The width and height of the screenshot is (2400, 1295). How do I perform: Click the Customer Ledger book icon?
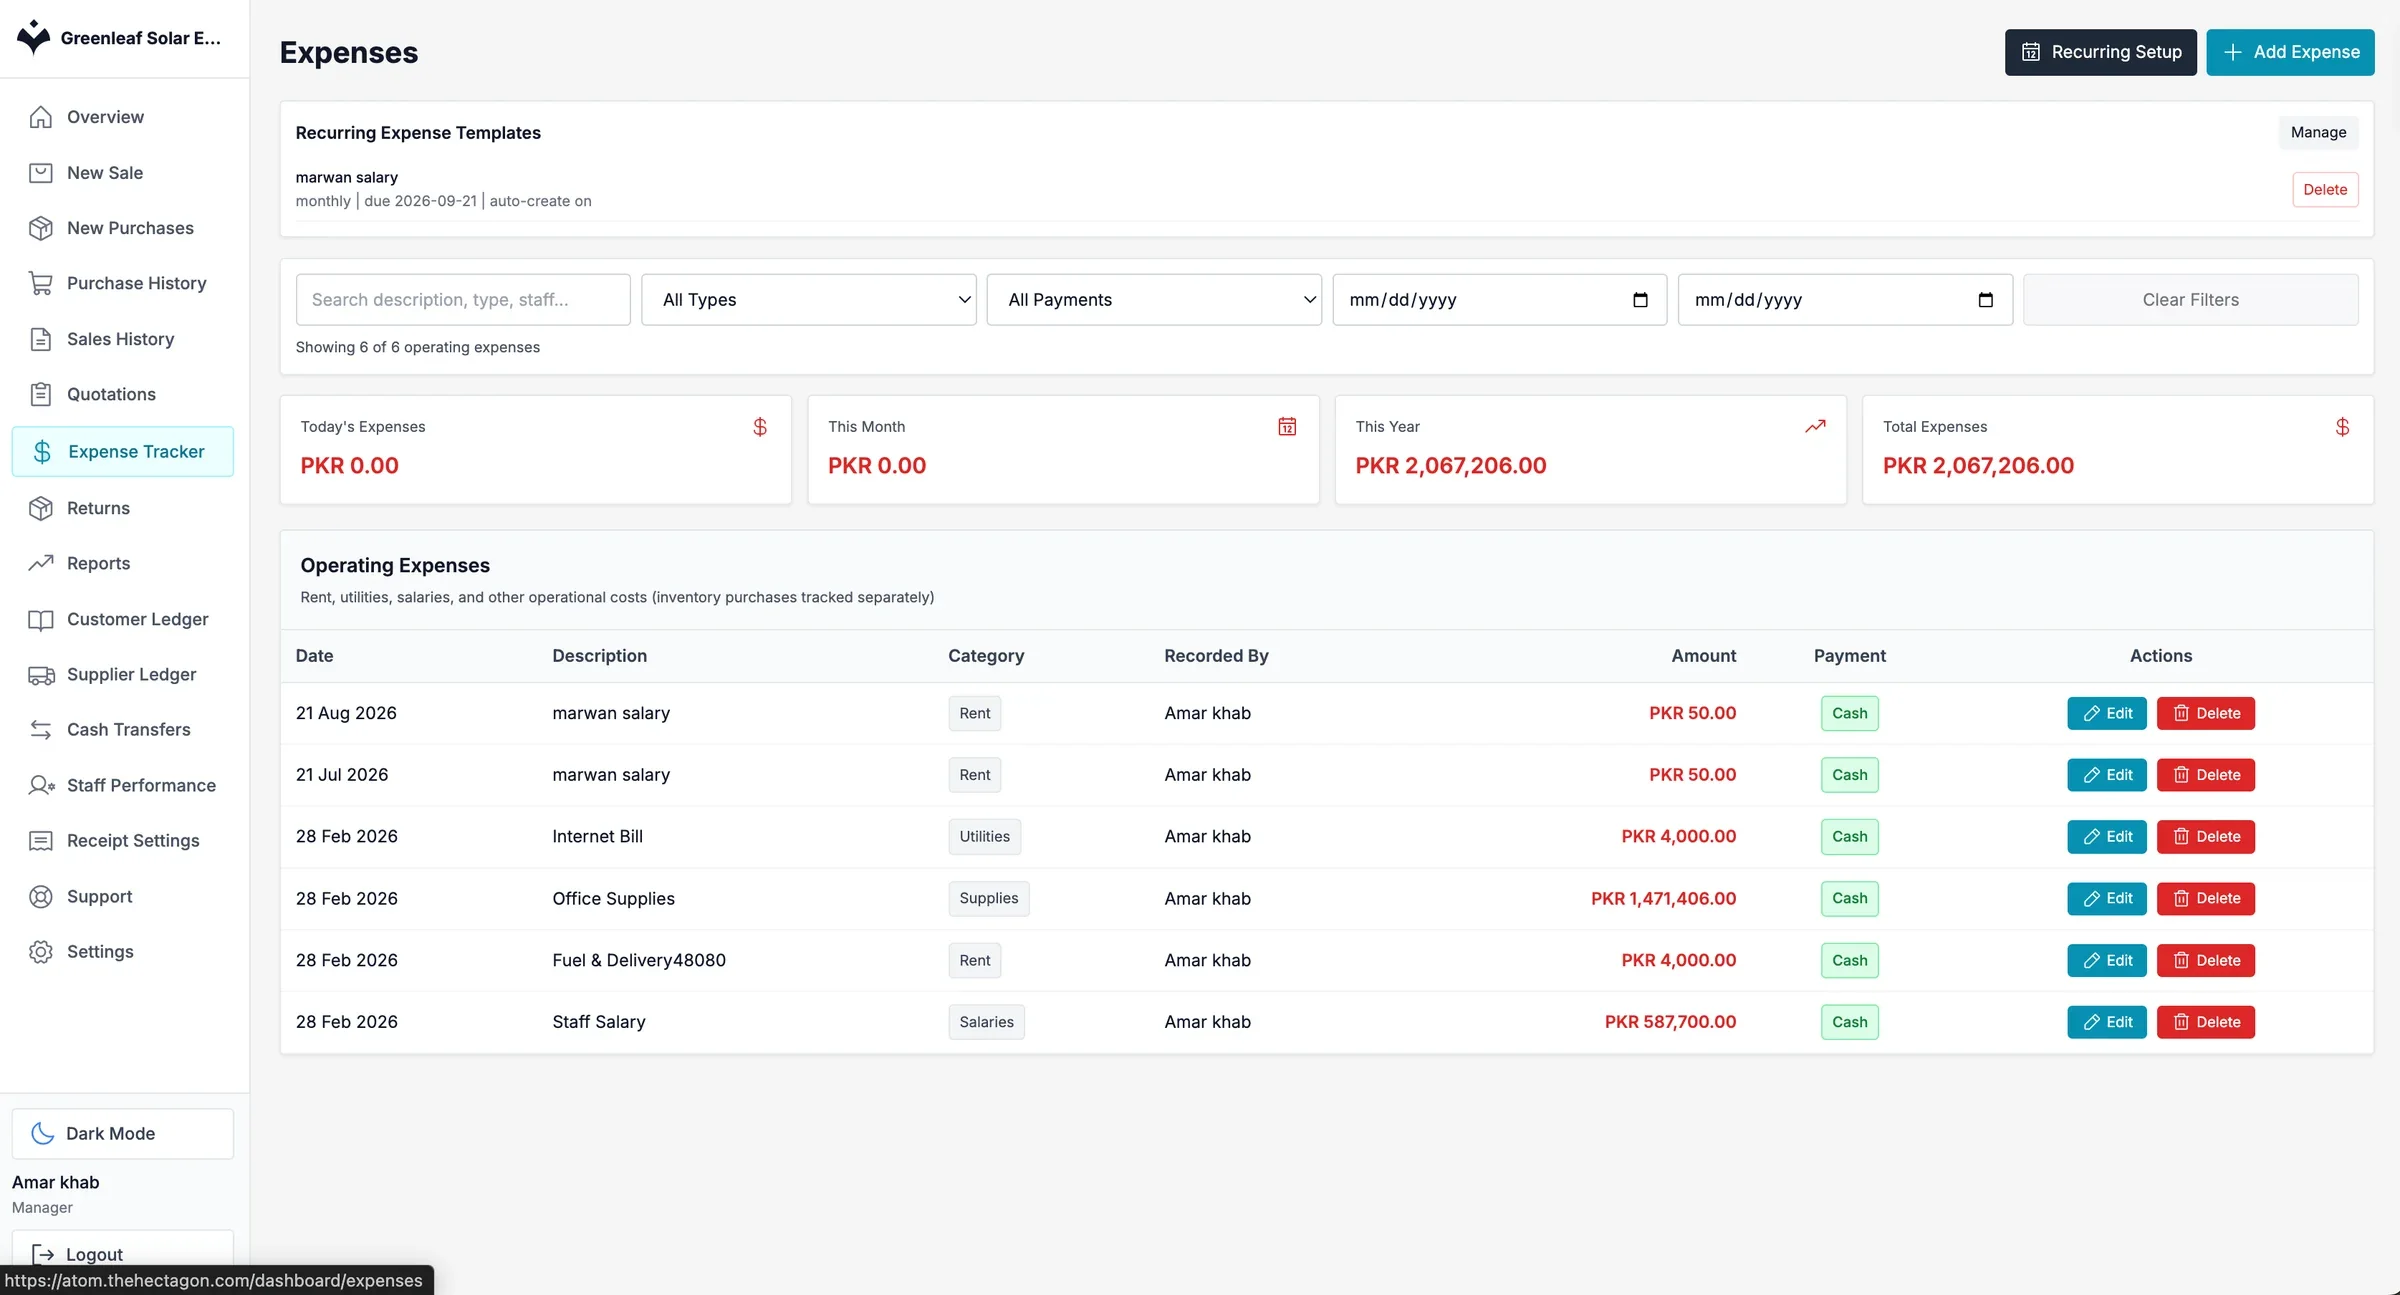[41, 619]
